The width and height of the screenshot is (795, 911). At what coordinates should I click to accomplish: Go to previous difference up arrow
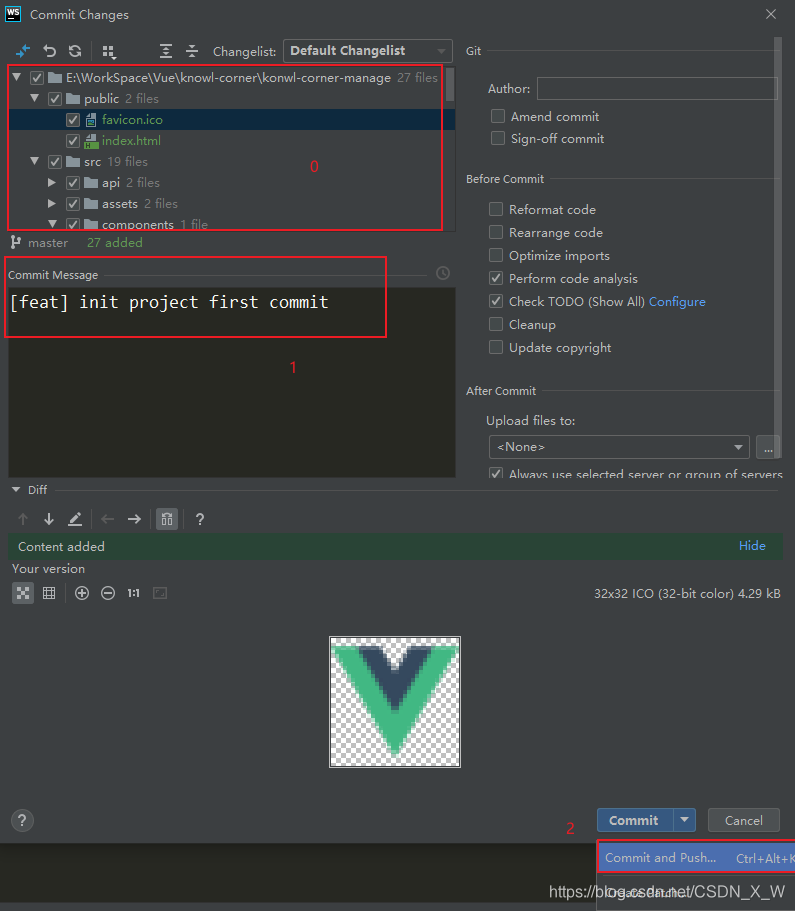[23, 519]
